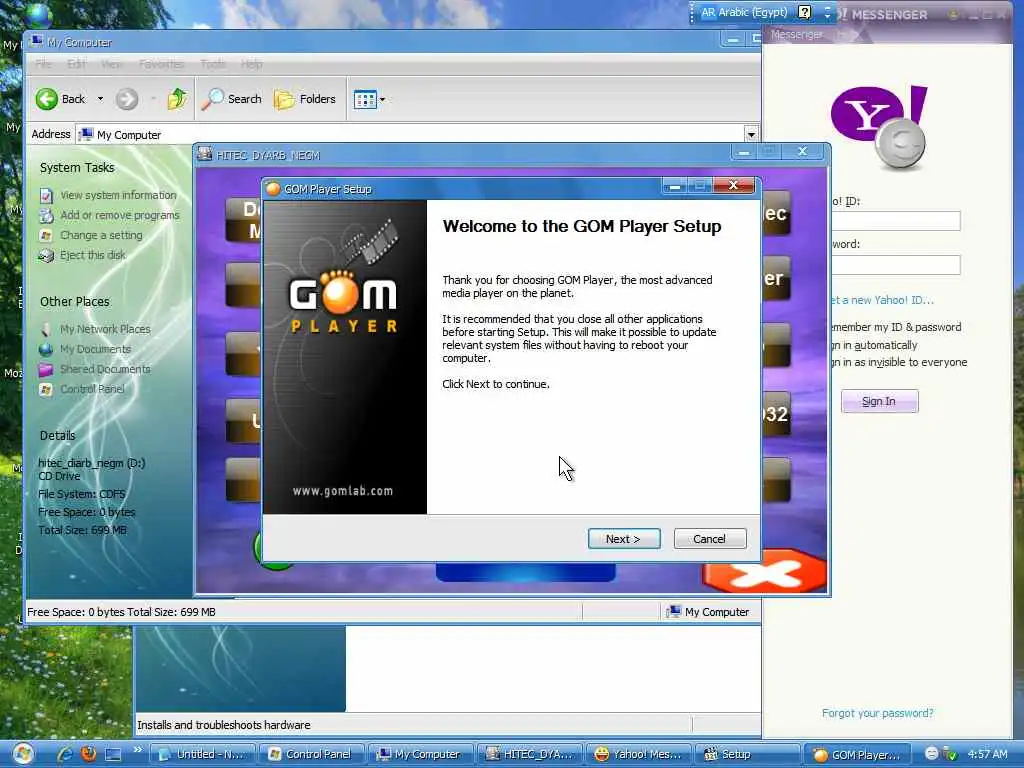
Task: Click the Shared Documents folder icon
Action: (46, 370)
